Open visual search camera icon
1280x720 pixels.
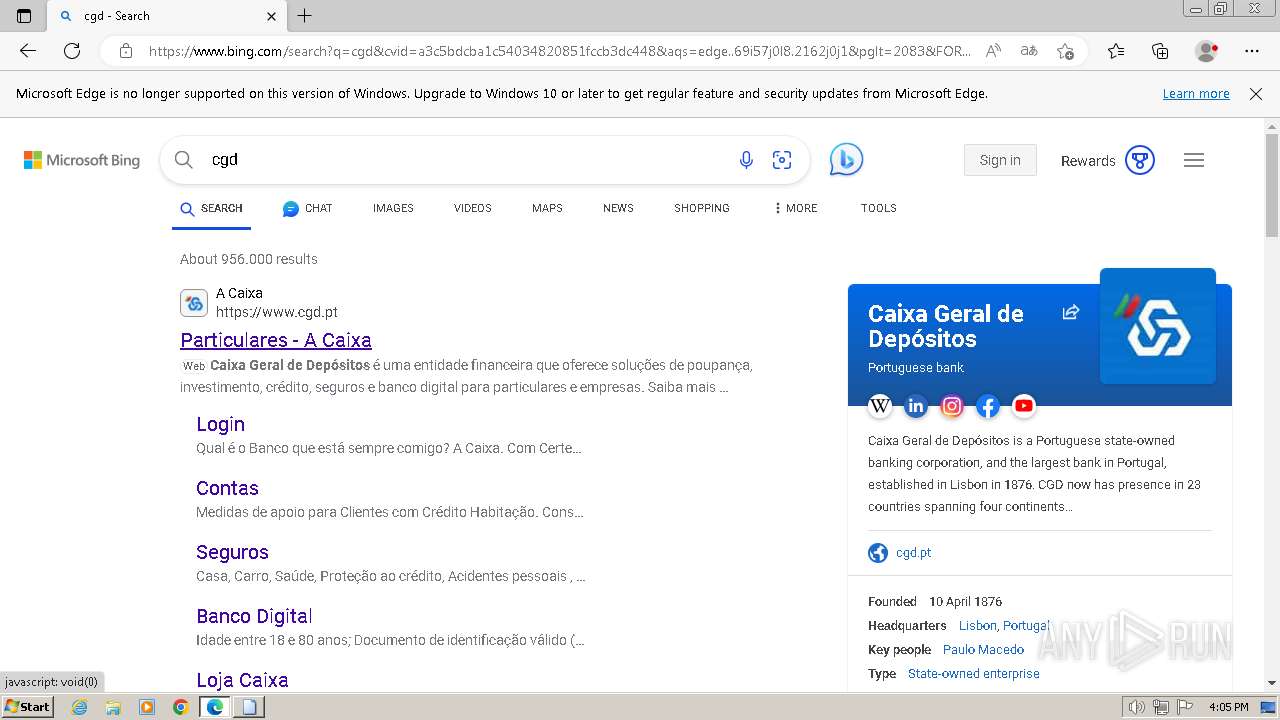[782, 160]
